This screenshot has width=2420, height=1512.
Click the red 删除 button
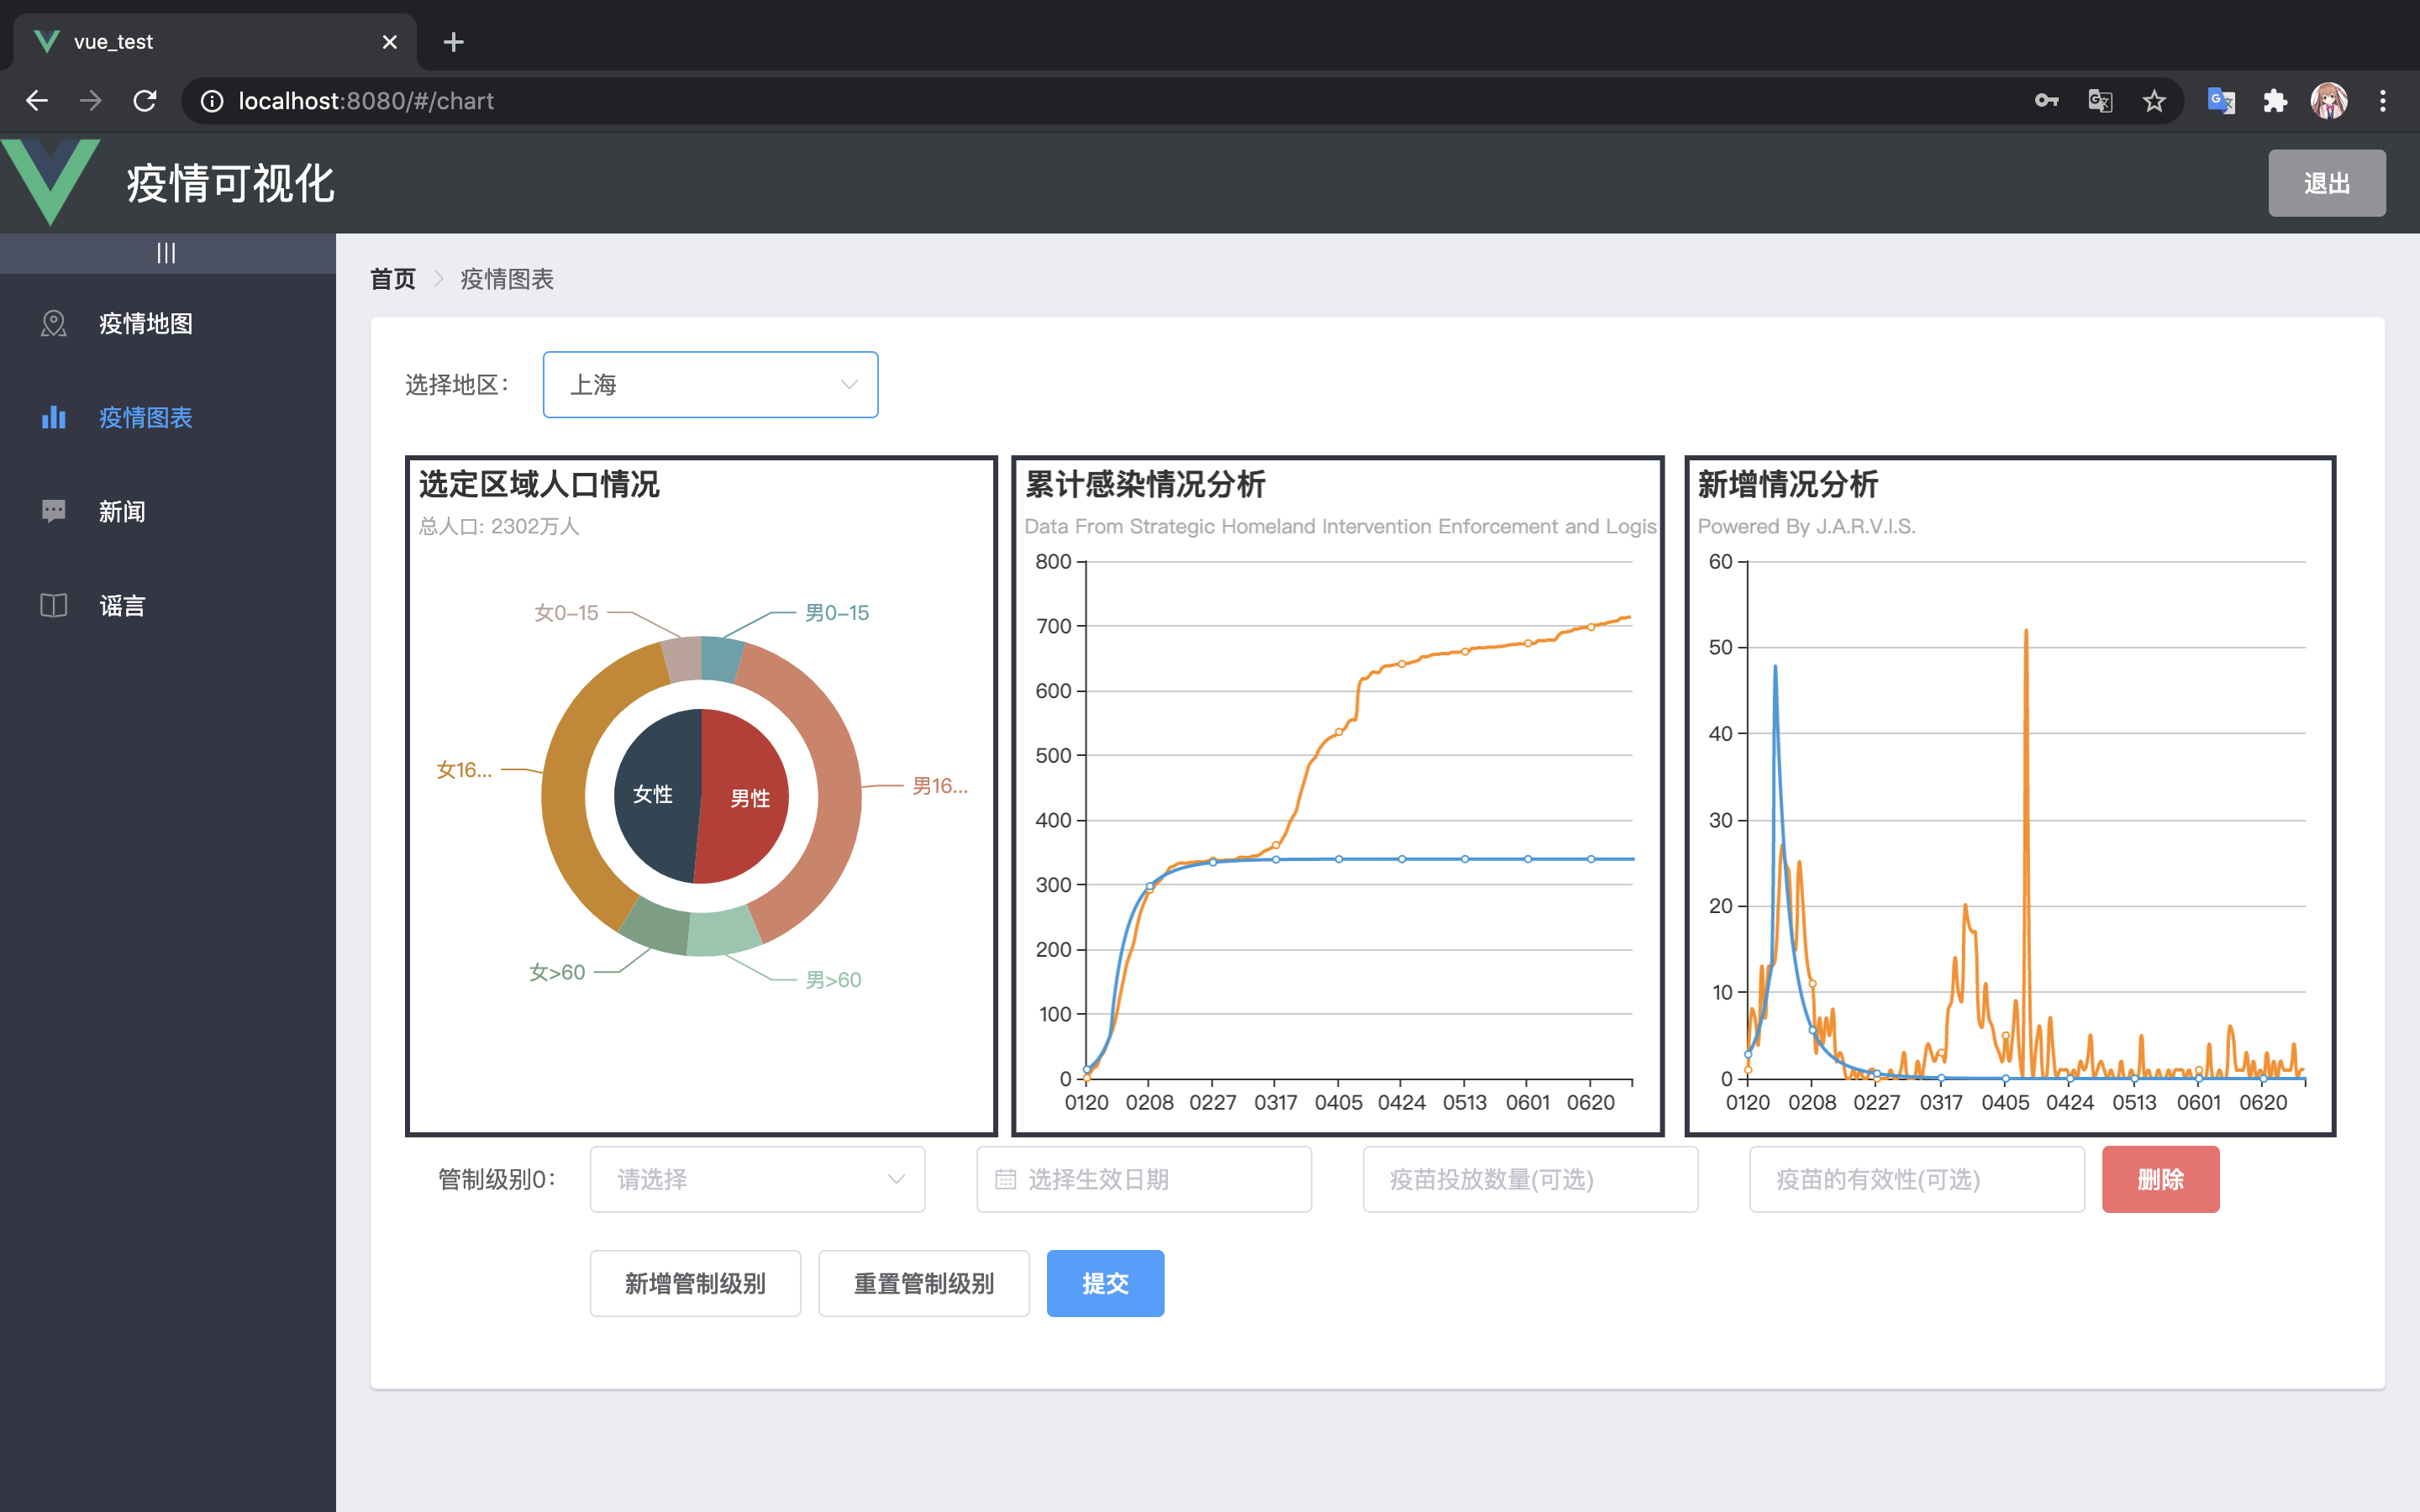tap(2160, 1179)
